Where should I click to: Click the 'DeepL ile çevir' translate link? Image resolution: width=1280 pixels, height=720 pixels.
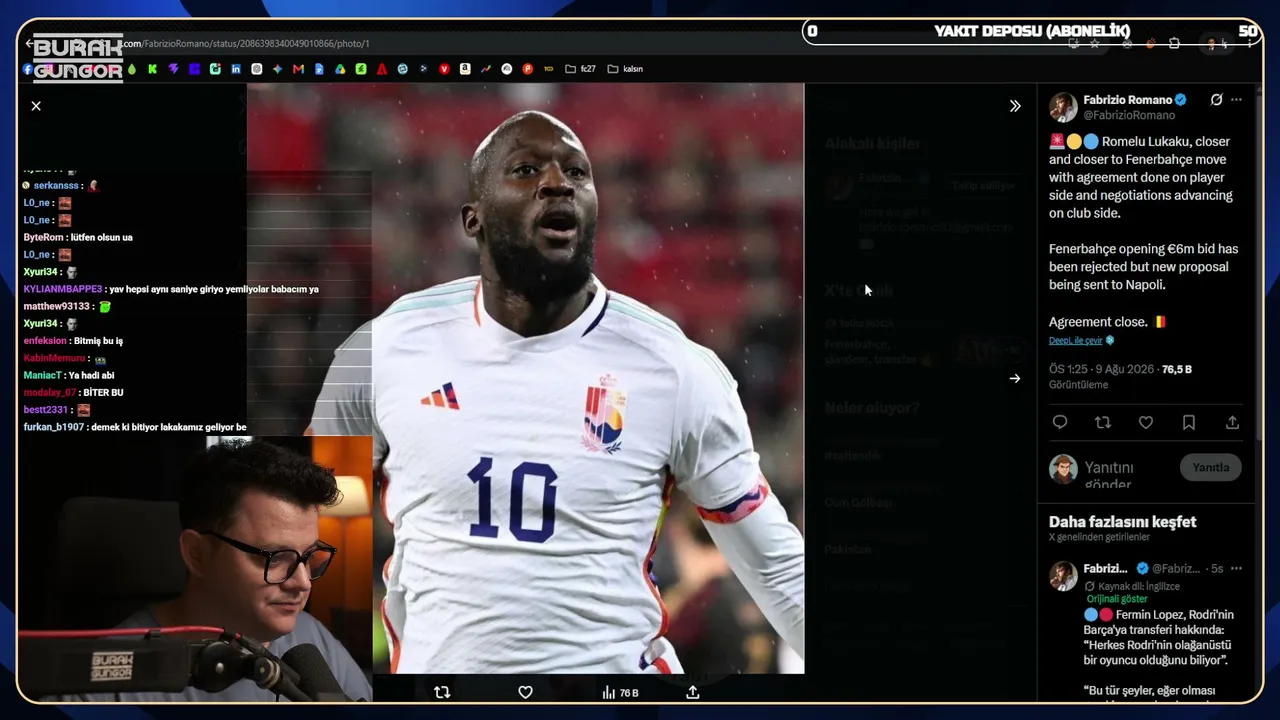point(1075,340)
